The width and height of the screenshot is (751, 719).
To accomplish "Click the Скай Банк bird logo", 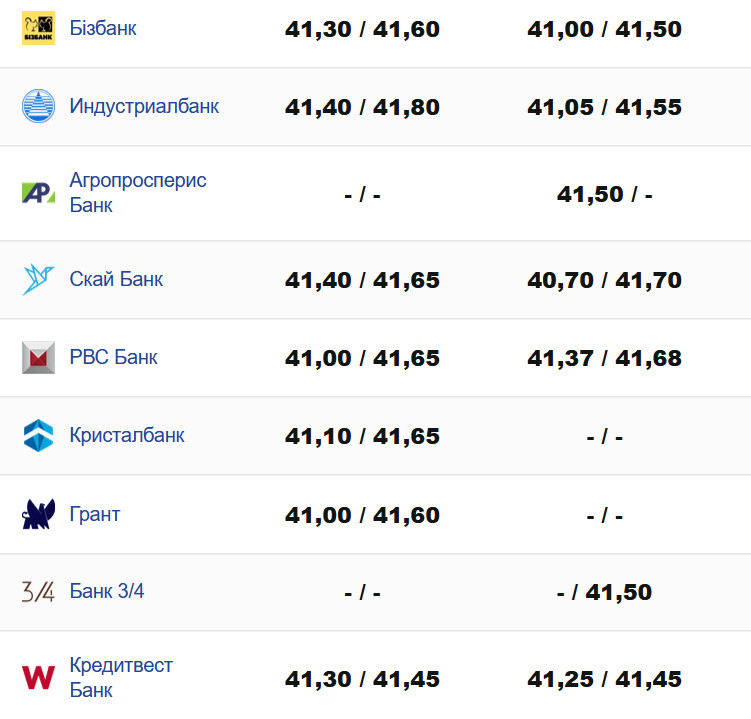I will tap(38, 279).
